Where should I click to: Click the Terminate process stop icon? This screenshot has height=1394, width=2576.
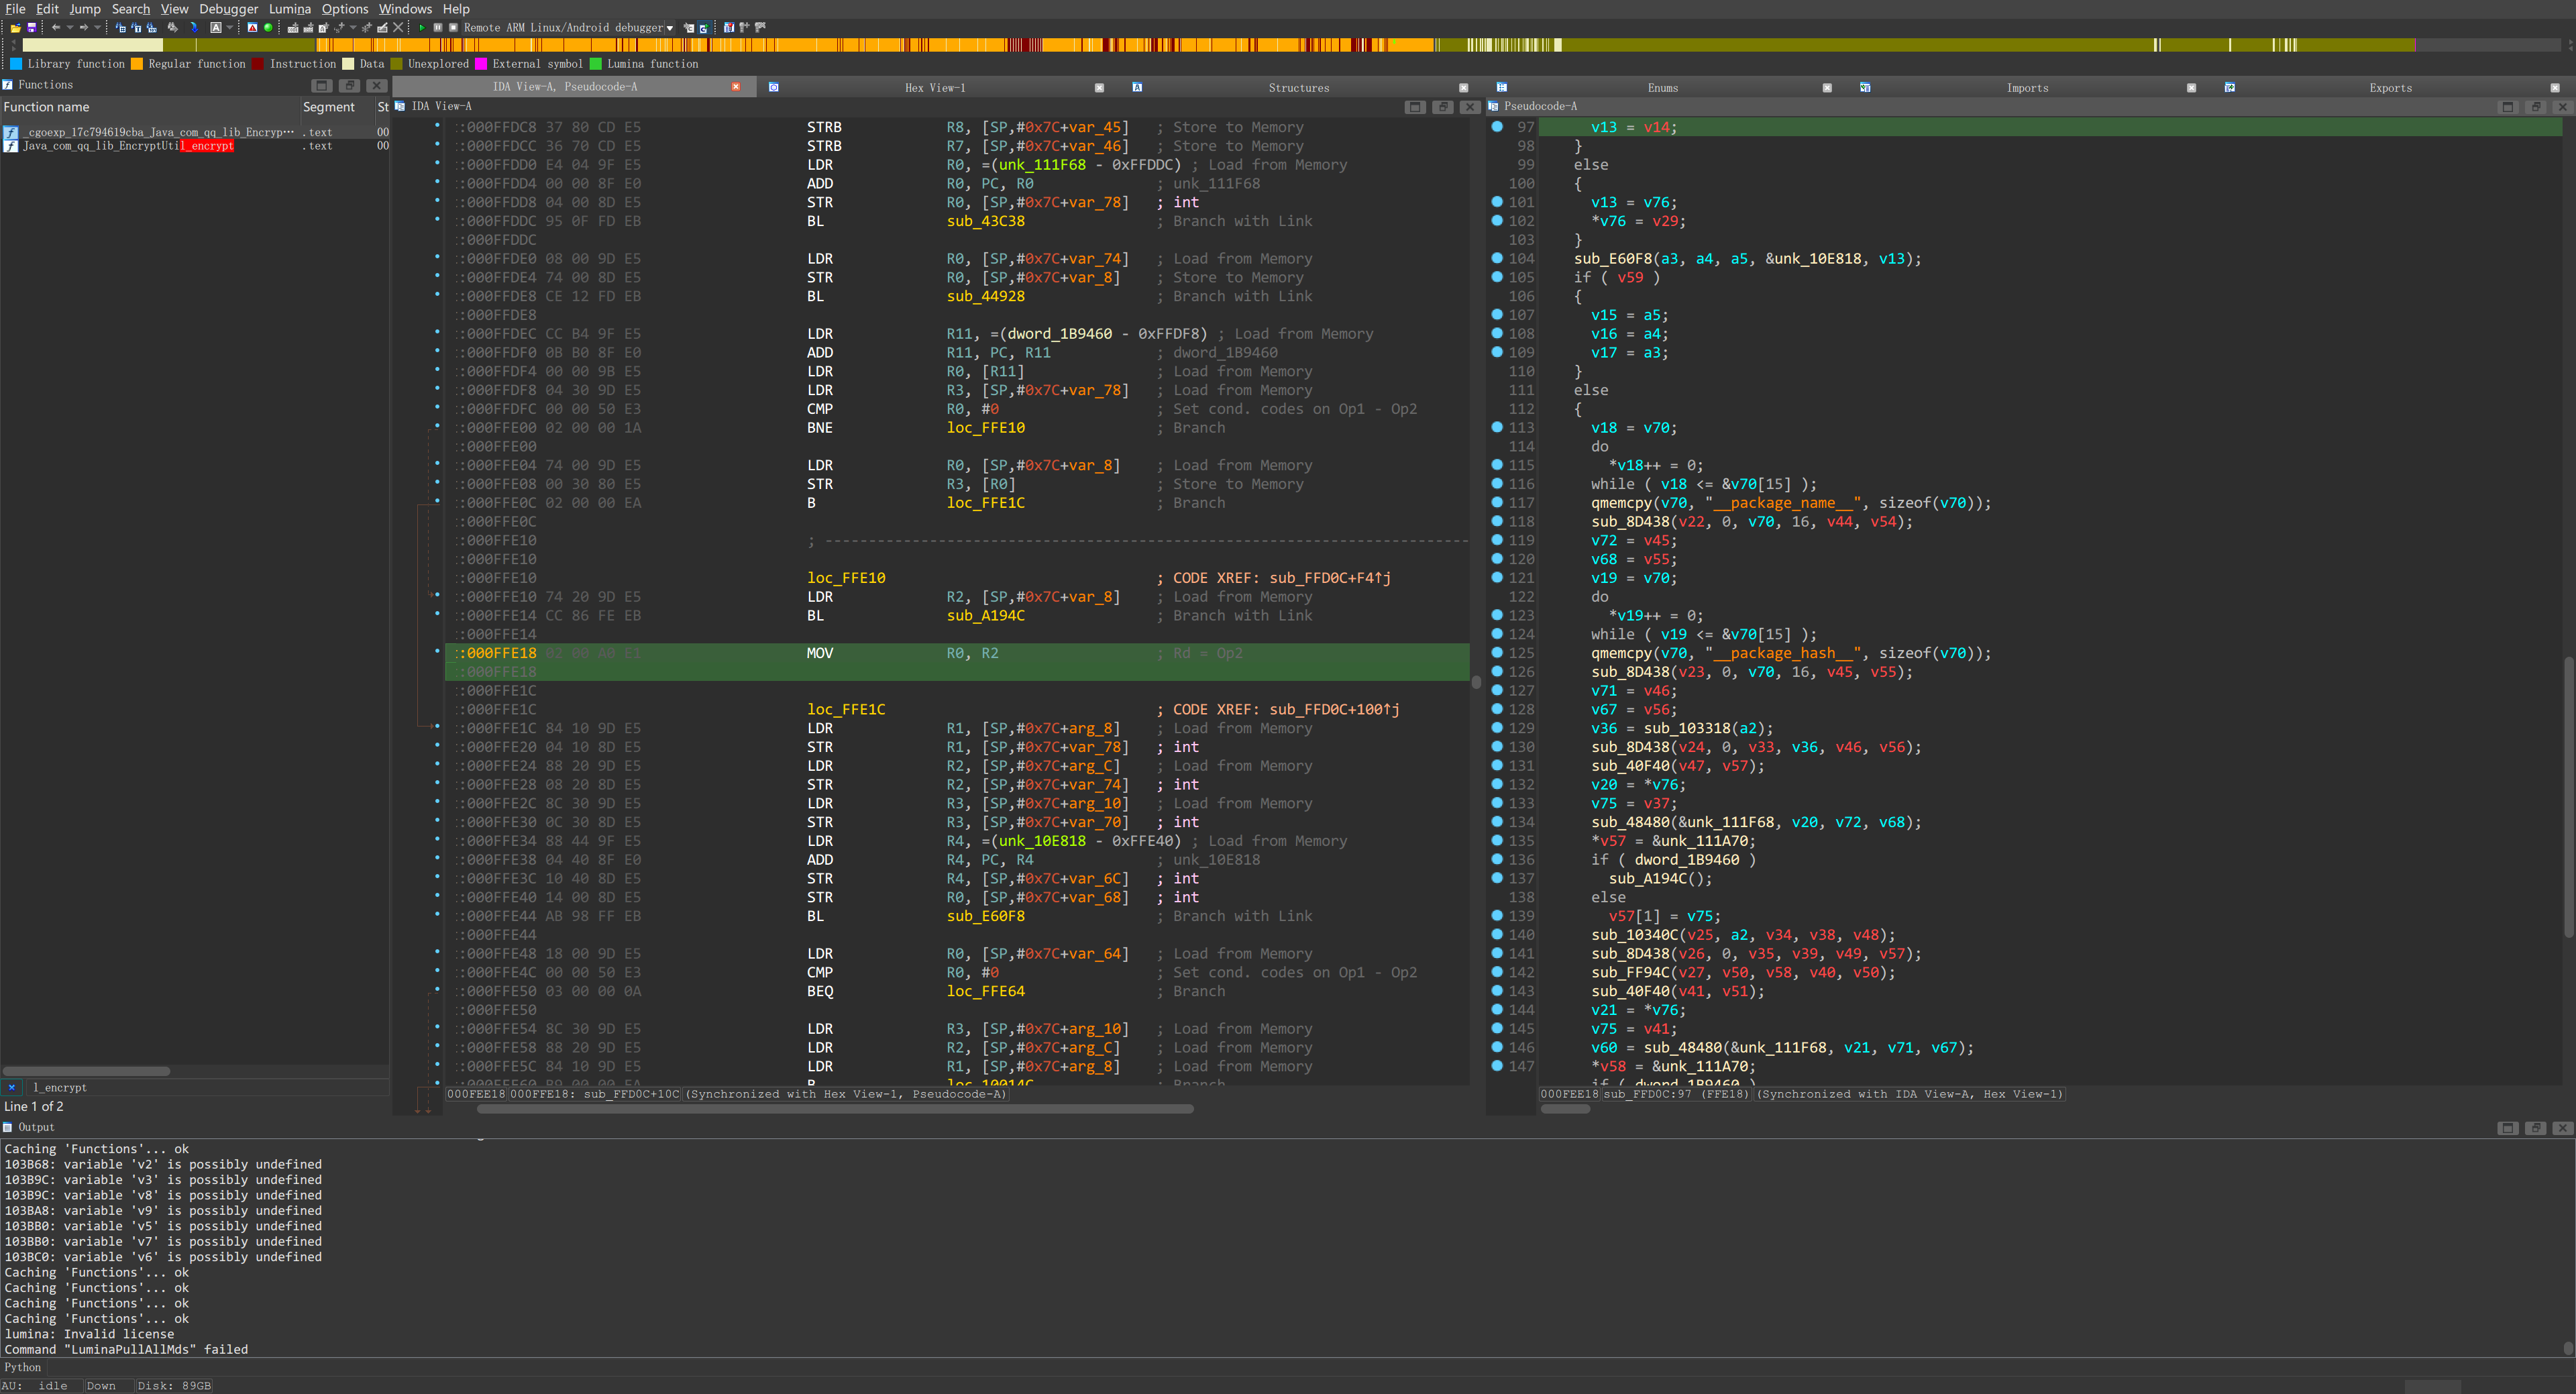[453, 28]
